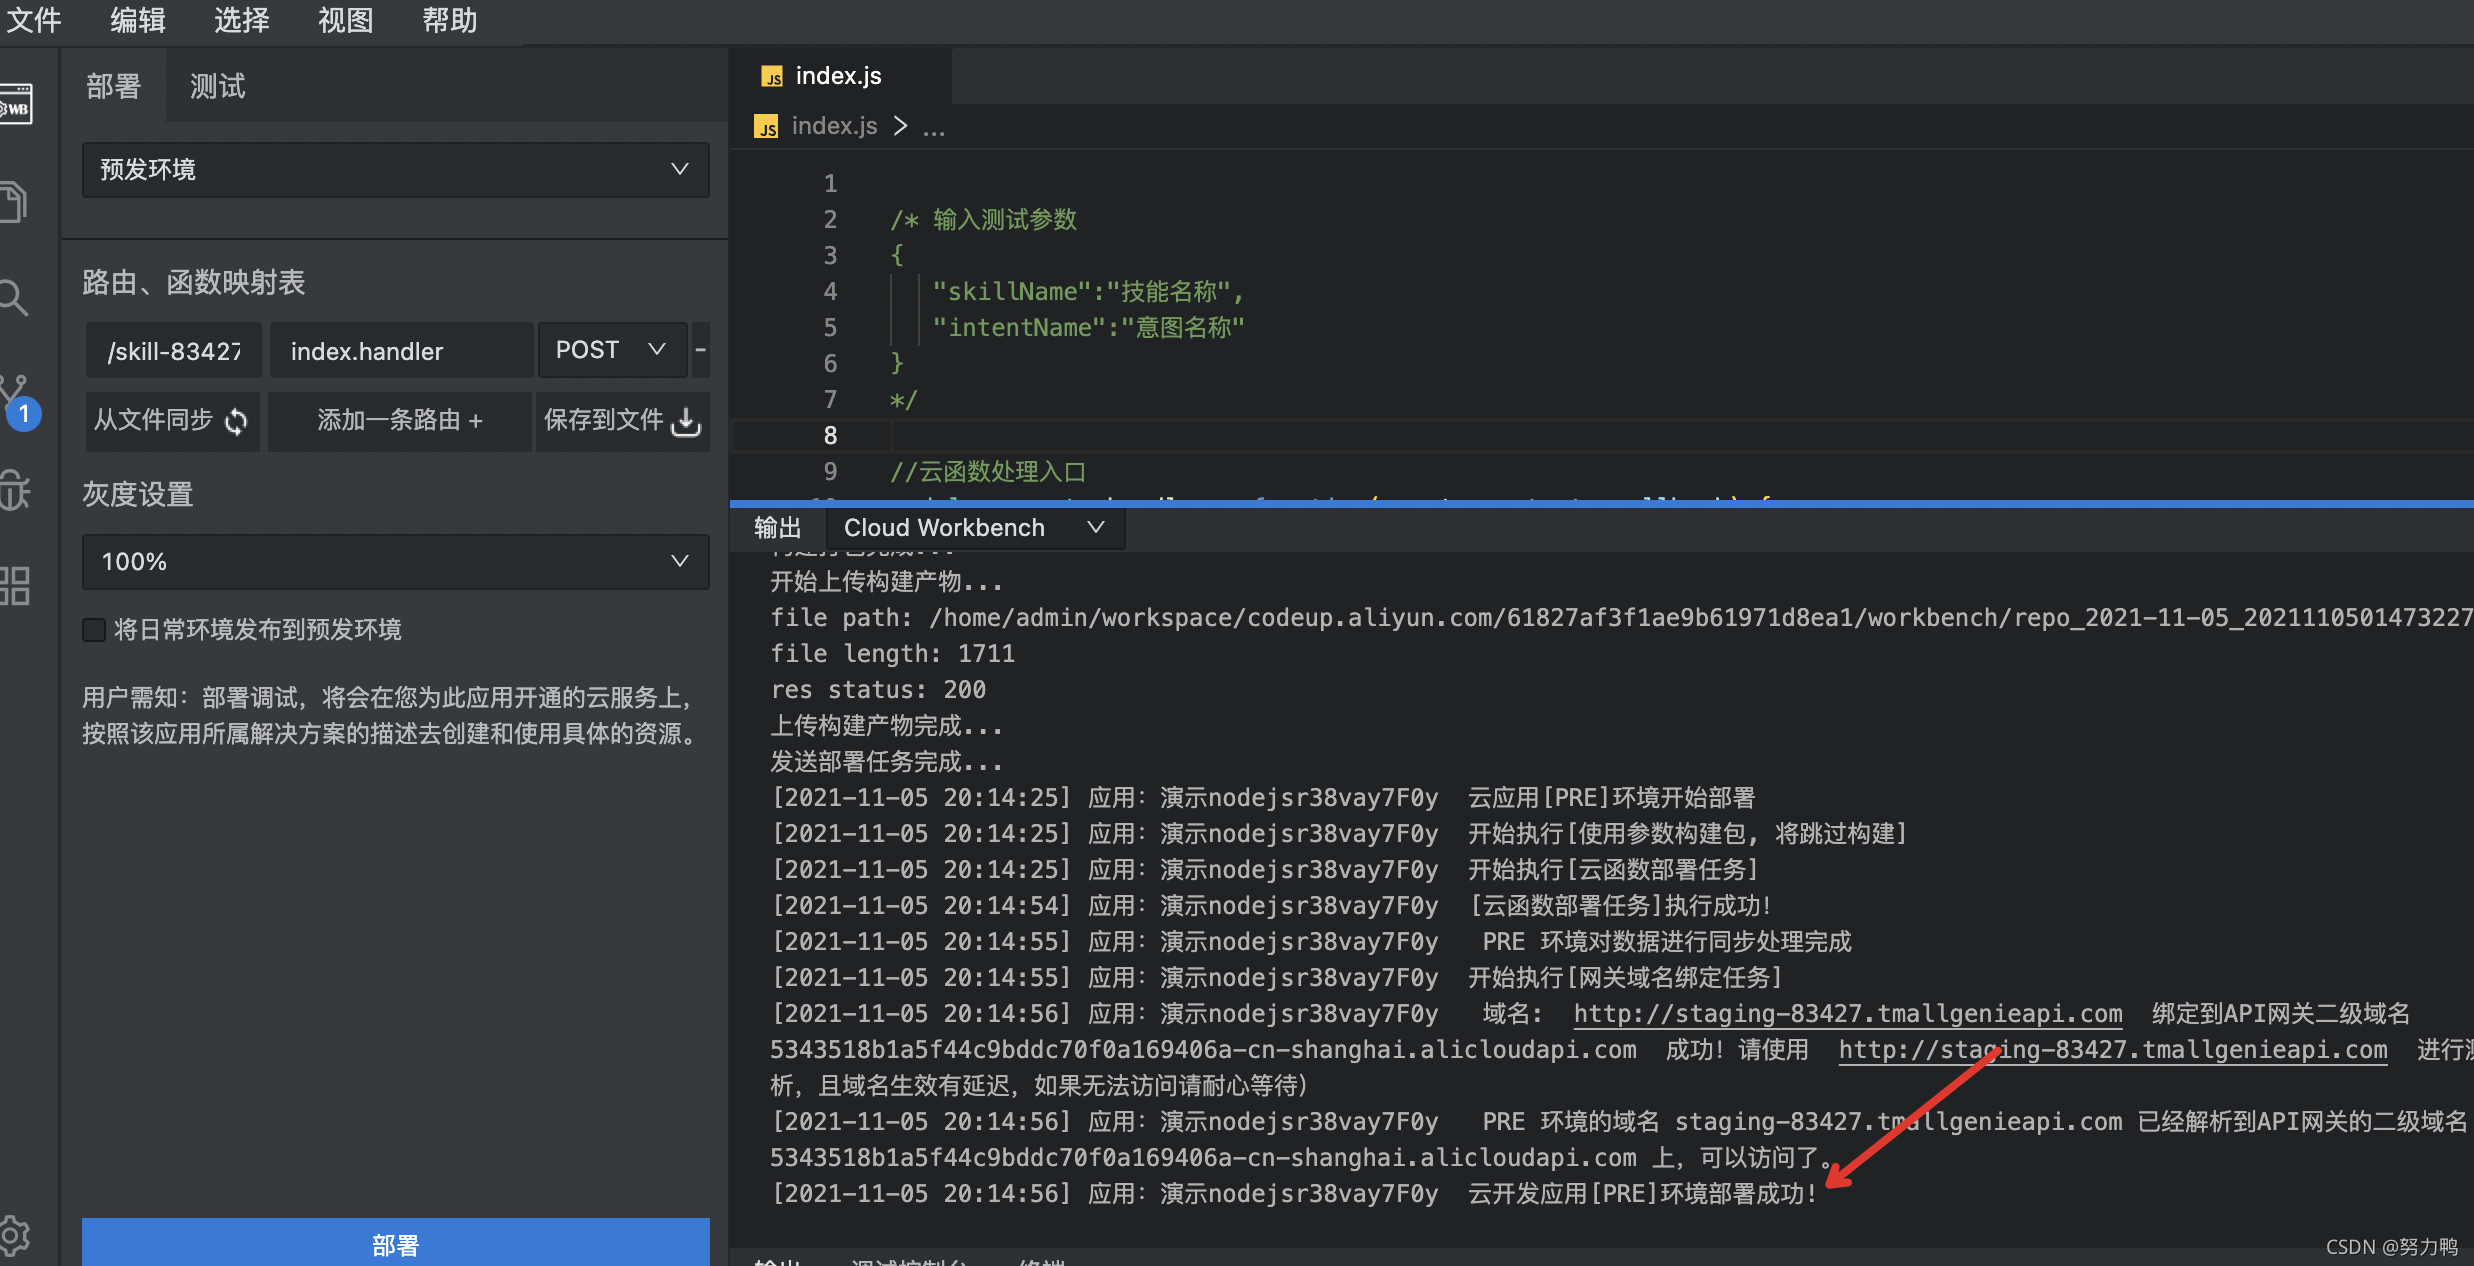The image size is (2474, 1266).
Task: Click the 开始执行[网关域名绑定任务] log line
Action: pyautogui.click(x=1625, y=978)
